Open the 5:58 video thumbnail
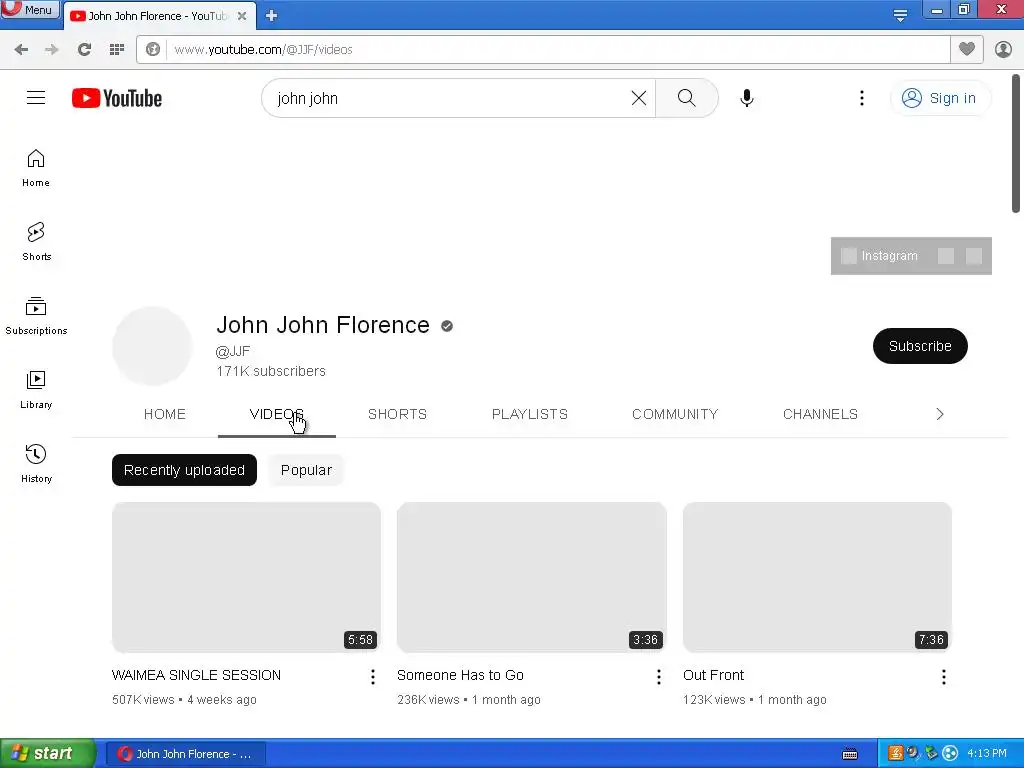Image resolution: width=1024 pixels, height=768 pixels. (x=246, y=577)
